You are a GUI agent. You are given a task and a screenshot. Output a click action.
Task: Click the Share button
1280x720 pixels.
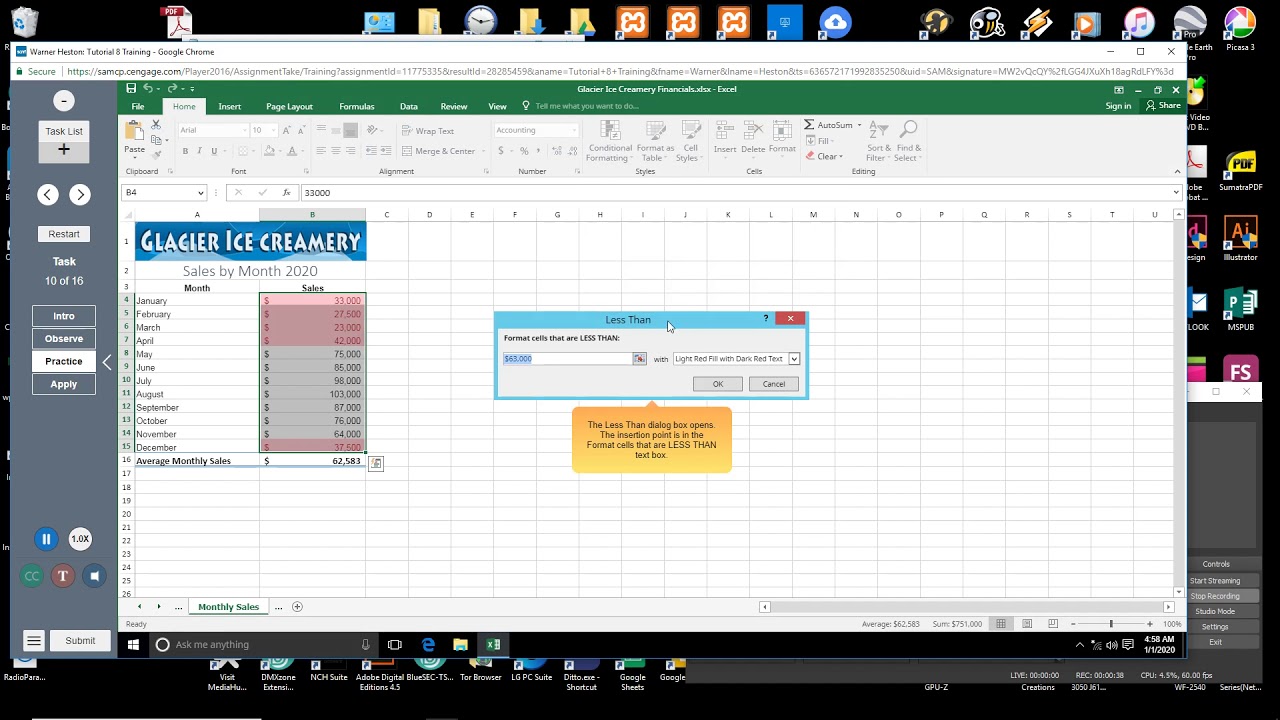[1164, 106]
